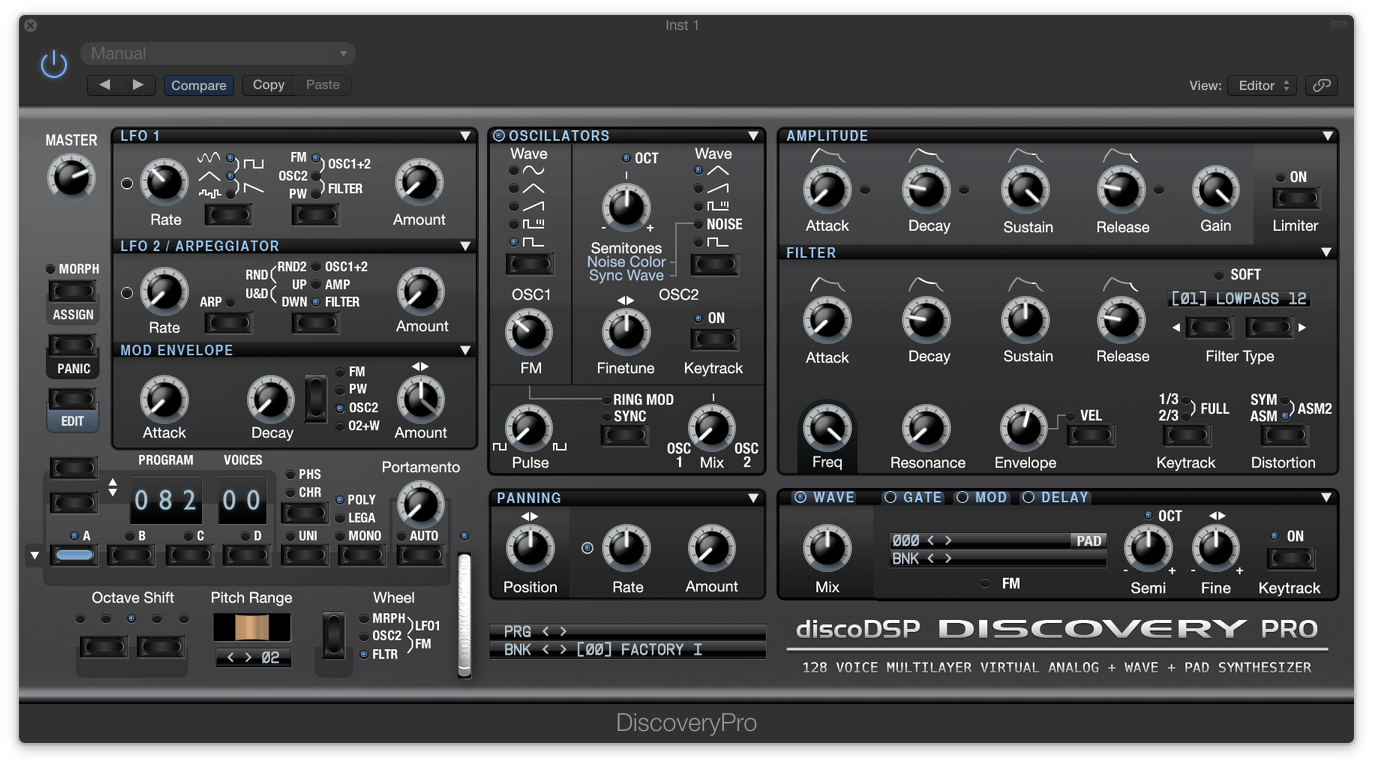The height and width of the screenshot is (766, 1373).
Task: Click the Filter Resonance knob
Action: (927, 428)
